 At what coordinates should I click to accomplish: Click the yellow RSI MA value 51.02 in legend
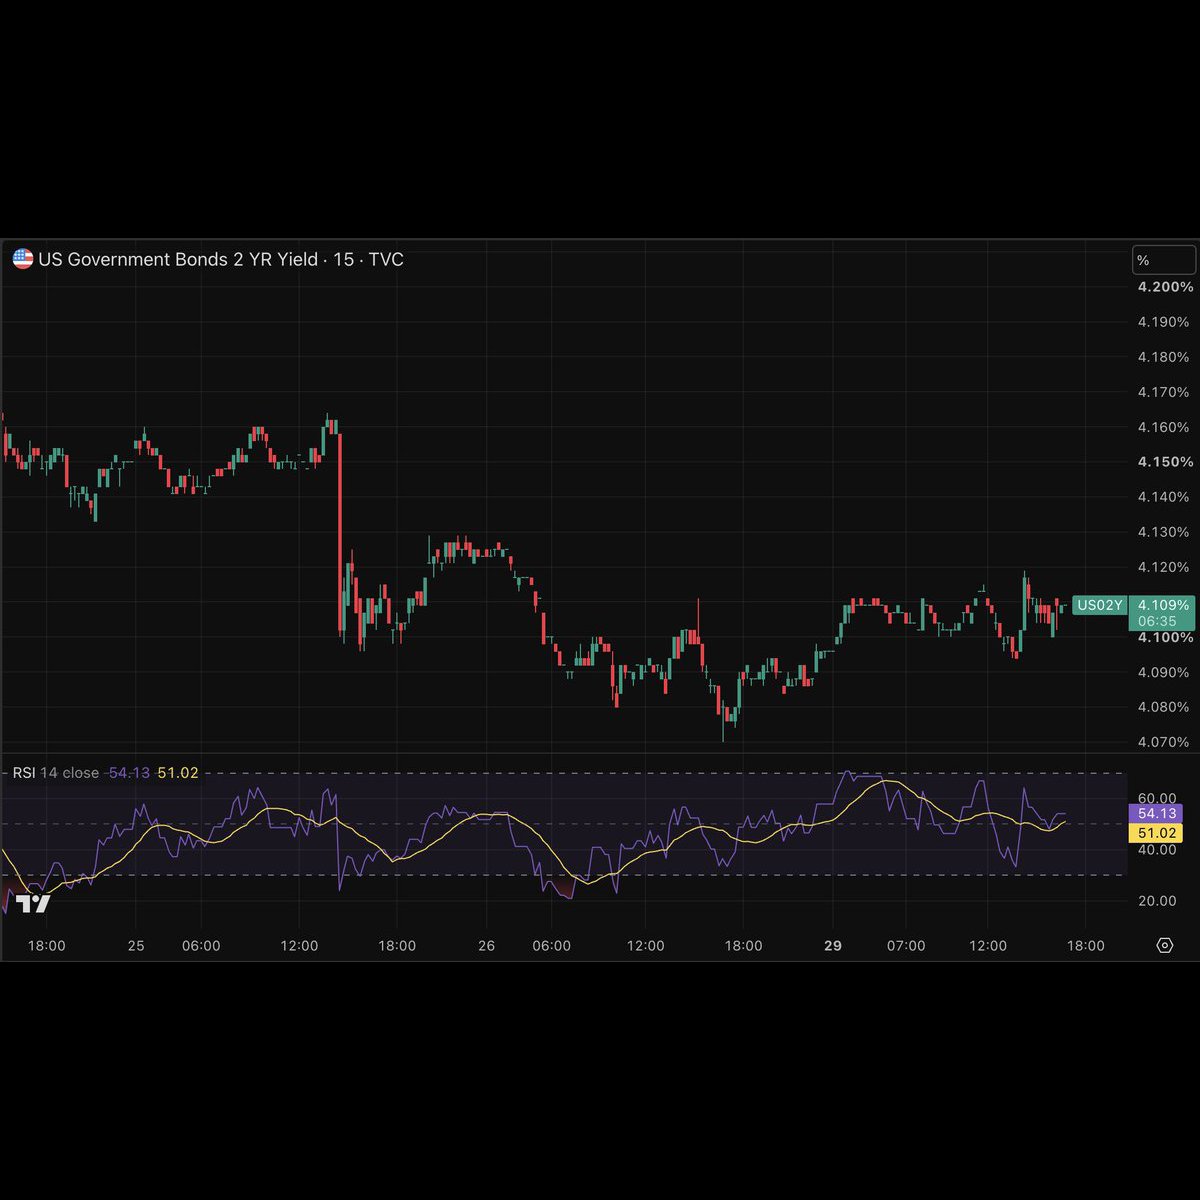[x=178, y=772]
